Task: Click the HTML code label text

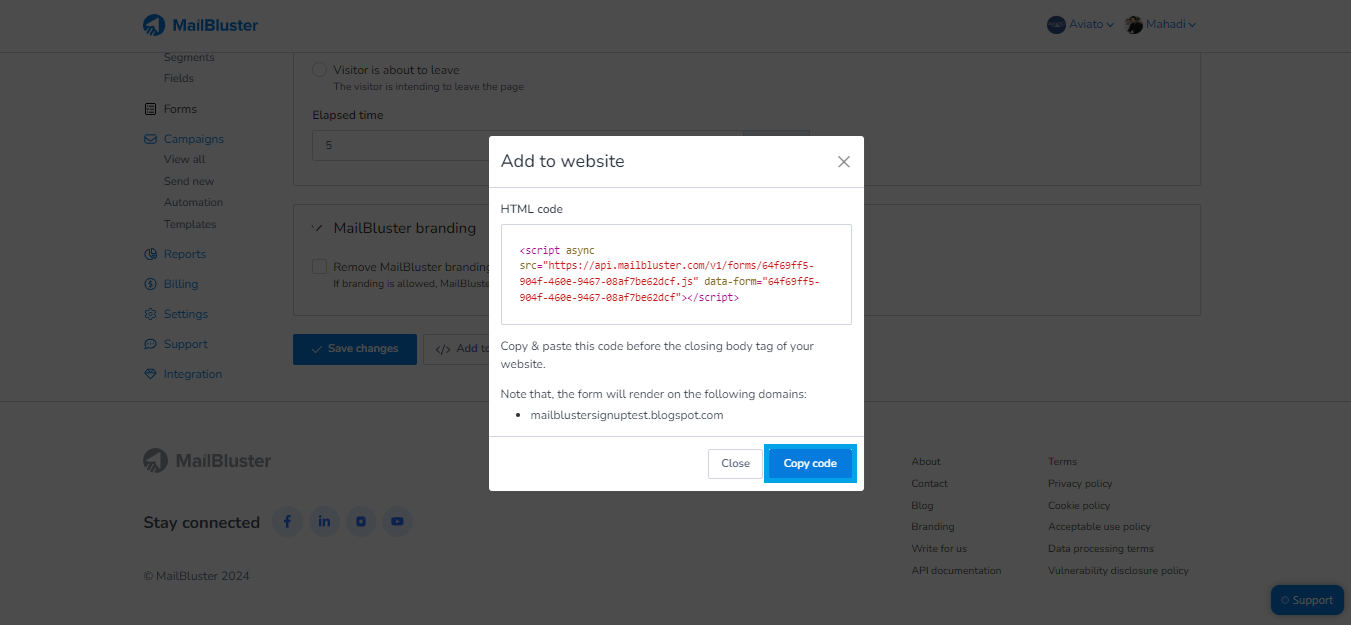Action: click(x=532, y=209)
